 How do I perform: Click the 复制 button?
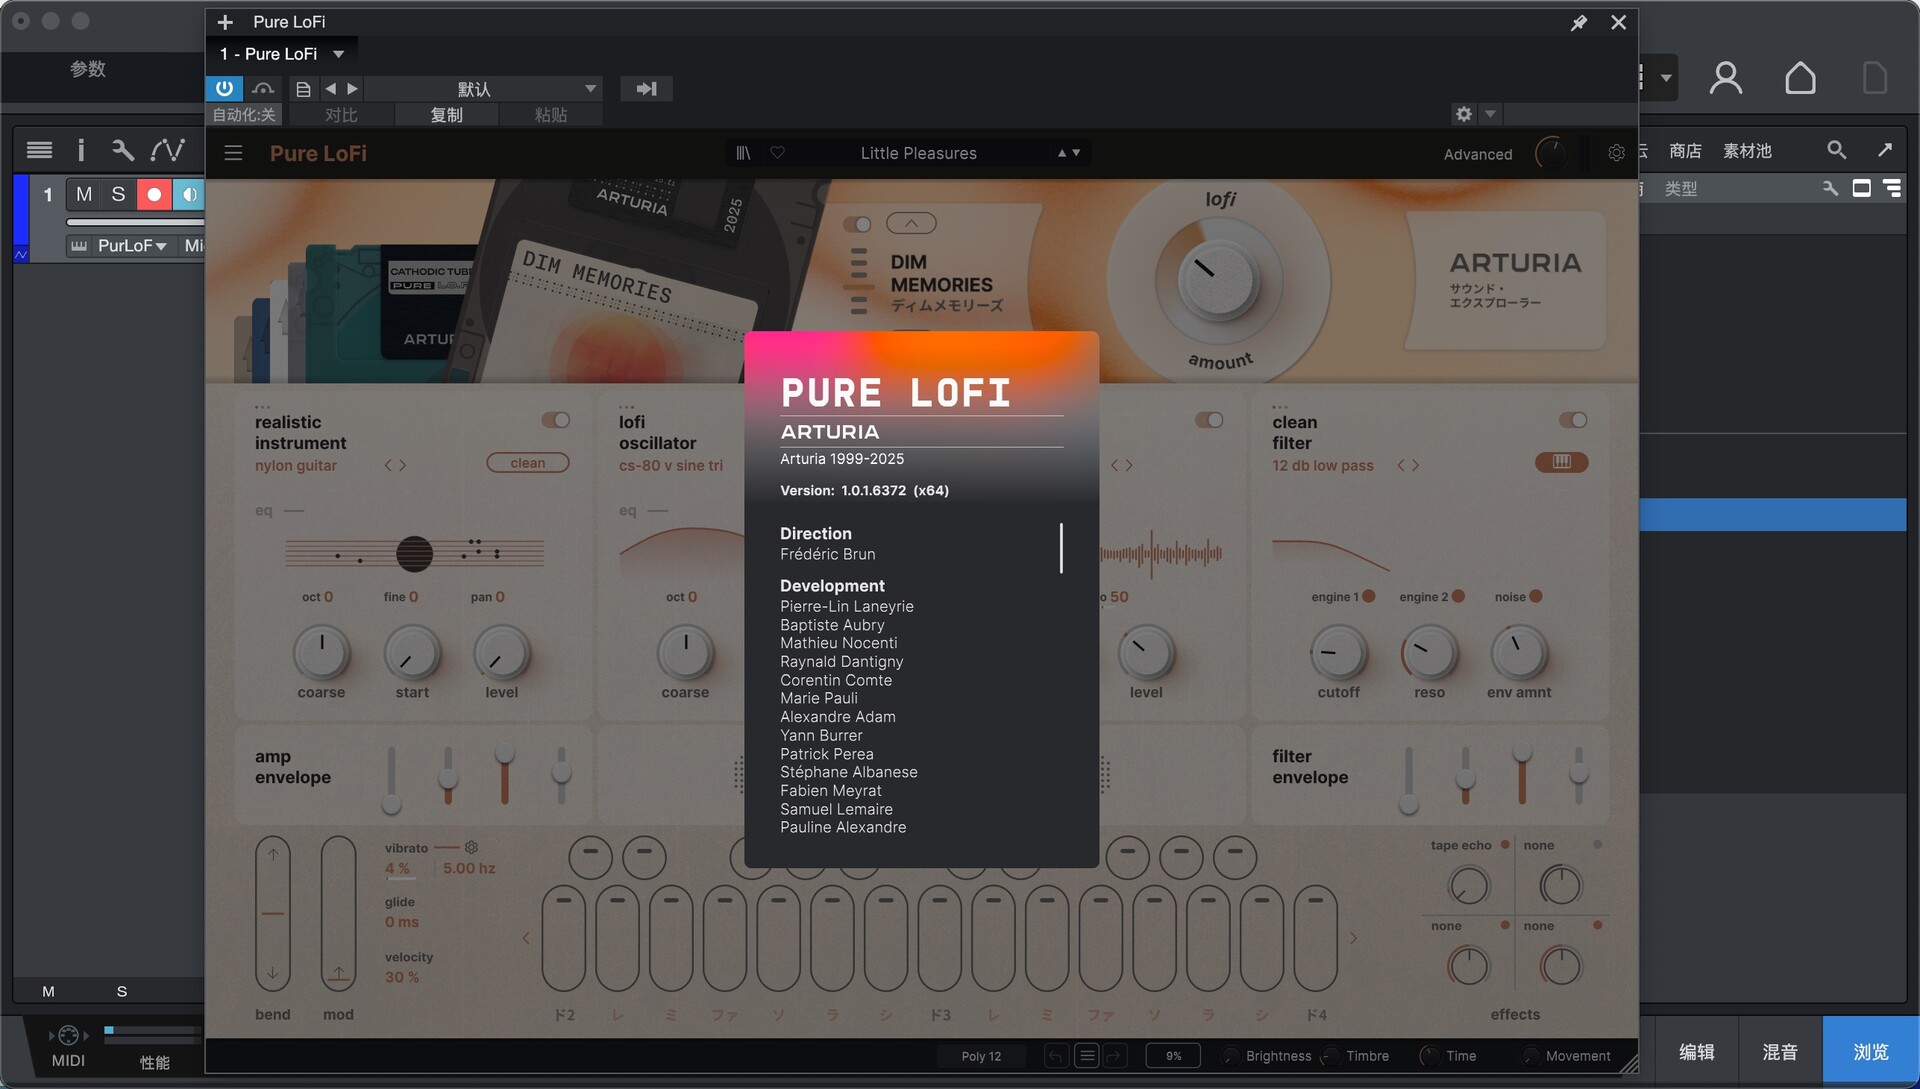coord(446,115)
